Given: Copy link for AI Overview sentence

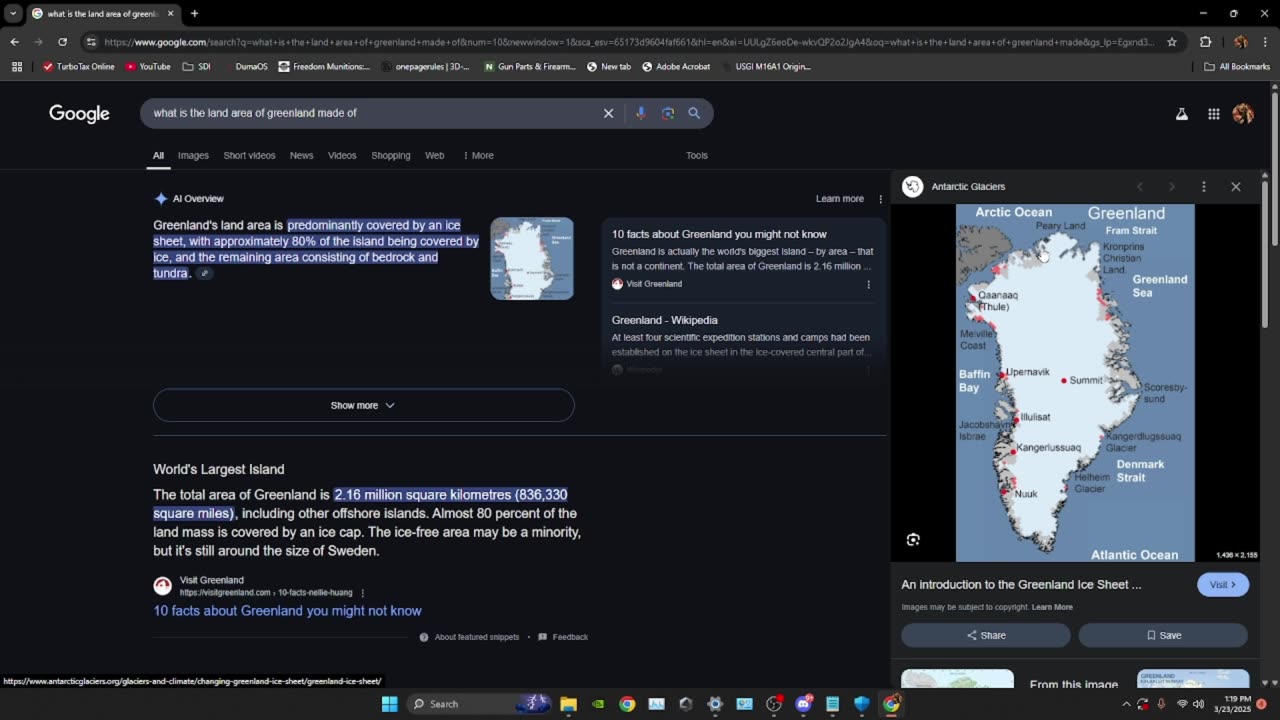Looking at the screenshot, I should pyautogui.click(x=204, y=274).
